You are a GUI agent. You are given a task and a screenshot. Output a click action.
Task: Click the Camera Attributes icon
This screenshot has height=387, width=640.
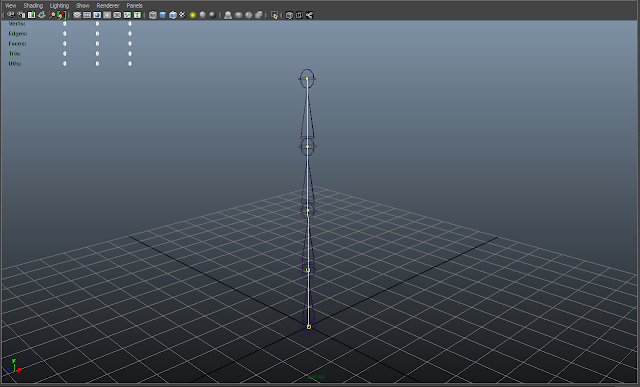pyautogui.click(x=21, y=15)
